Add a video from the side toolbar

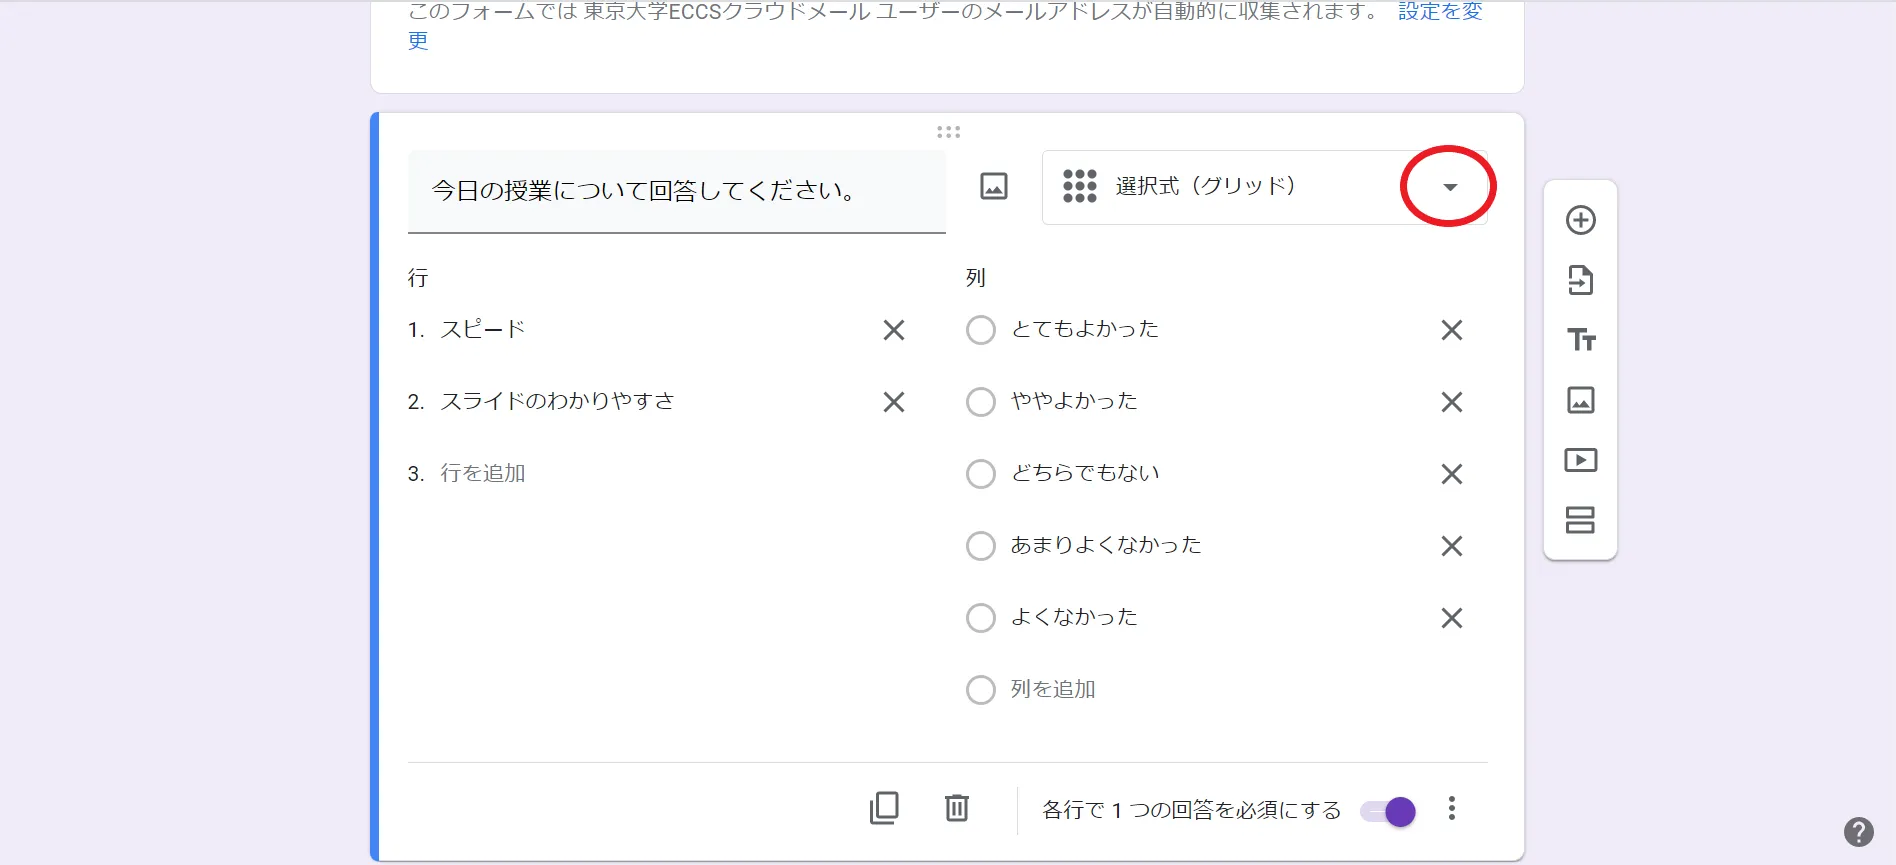(x=1580, y=460)
